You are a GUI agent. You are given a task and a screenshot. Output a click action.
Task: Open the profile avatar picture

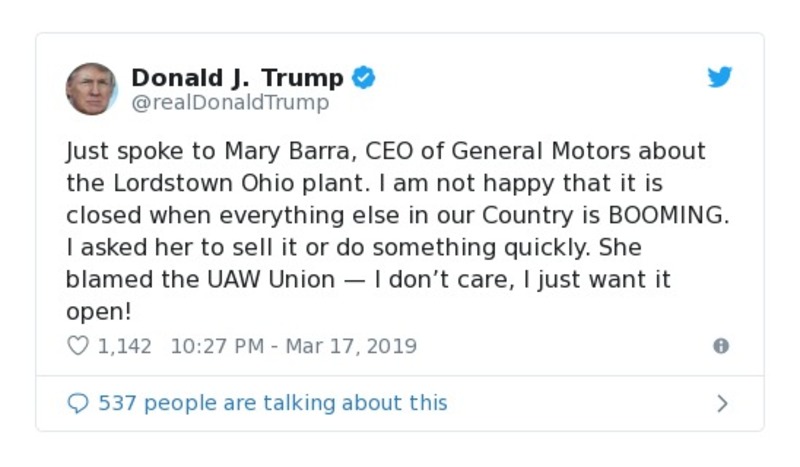91,89
